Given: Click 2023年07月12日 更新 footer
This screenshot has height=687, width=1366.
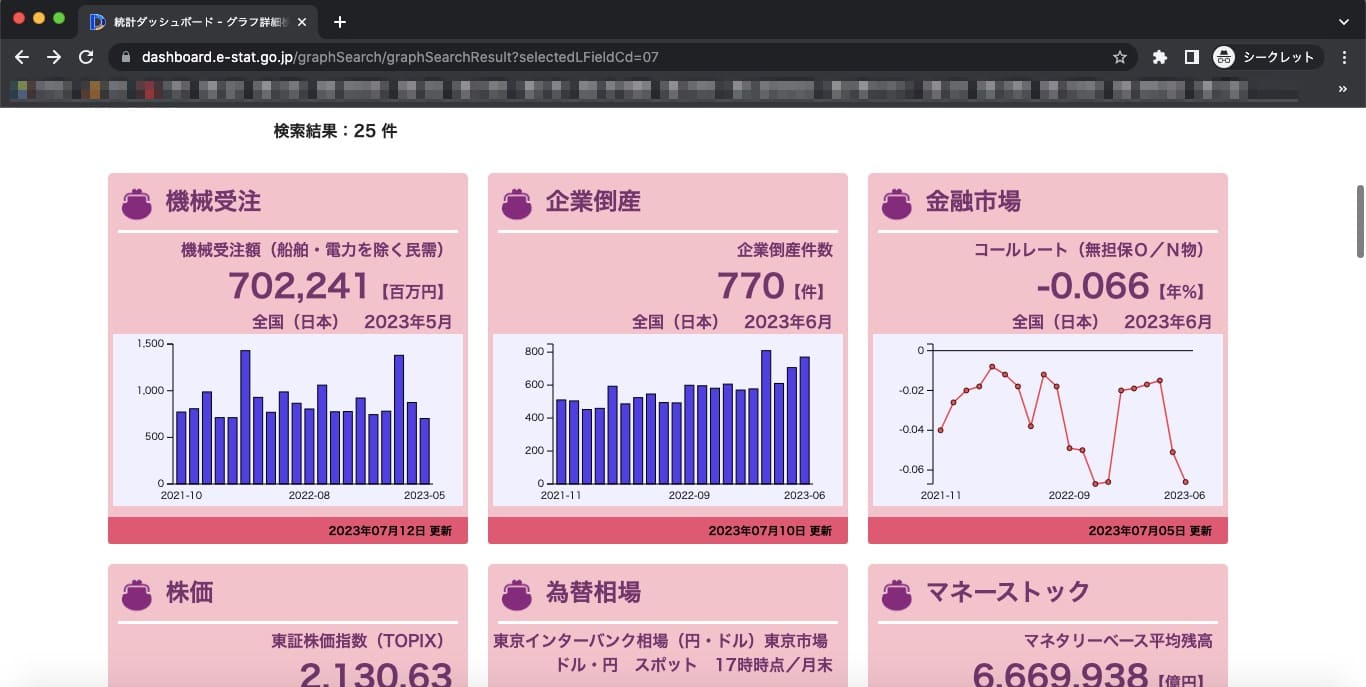Looking at the screenshot, I should 390,531.
